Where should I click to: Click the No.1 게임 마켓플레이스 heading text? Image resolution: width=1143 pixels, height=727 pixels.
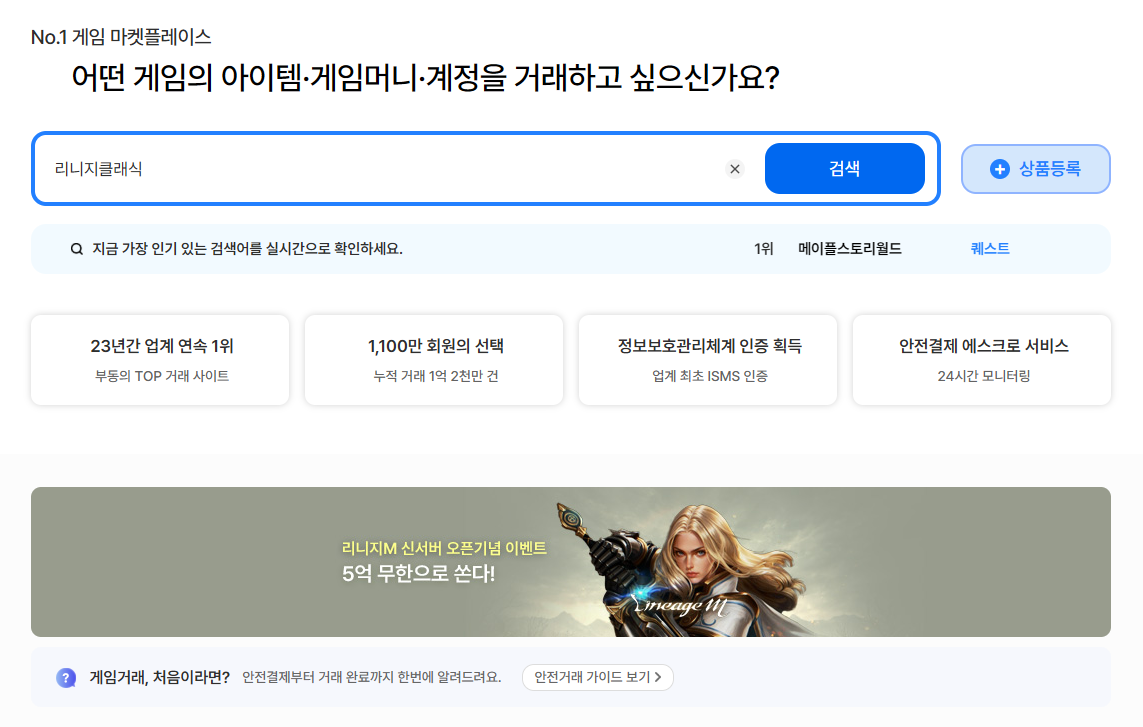121,36
